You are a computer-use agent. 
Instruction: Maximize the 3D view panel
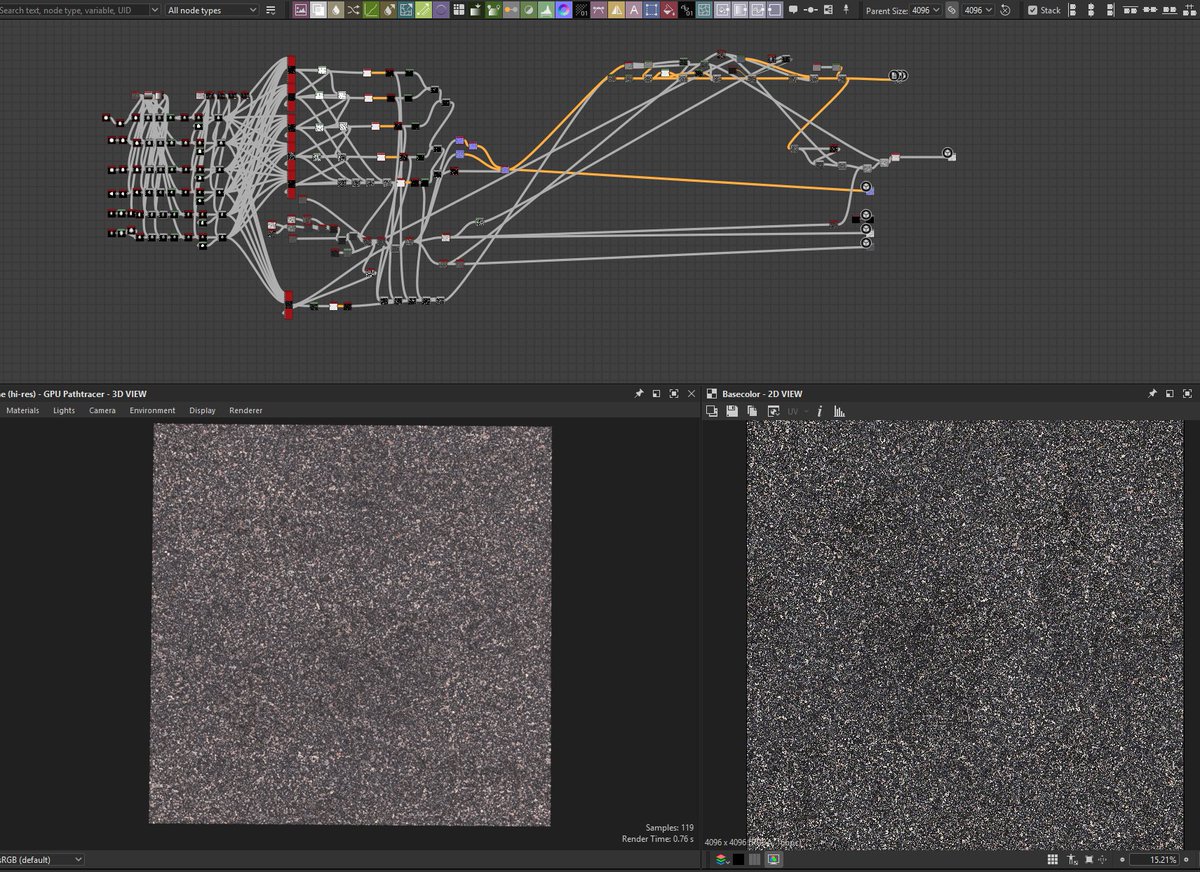tap(674, 394)
